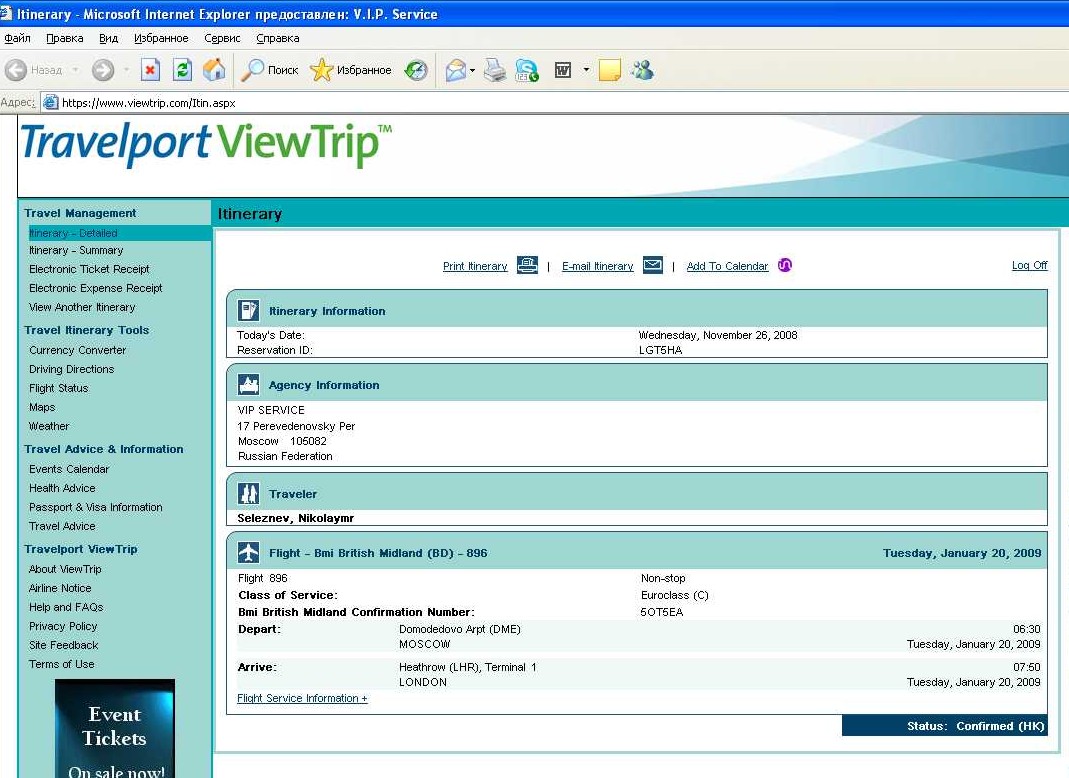
Task: Open Itinerary - Summary link
Action: pyautogui.click(x=76, y=250)
